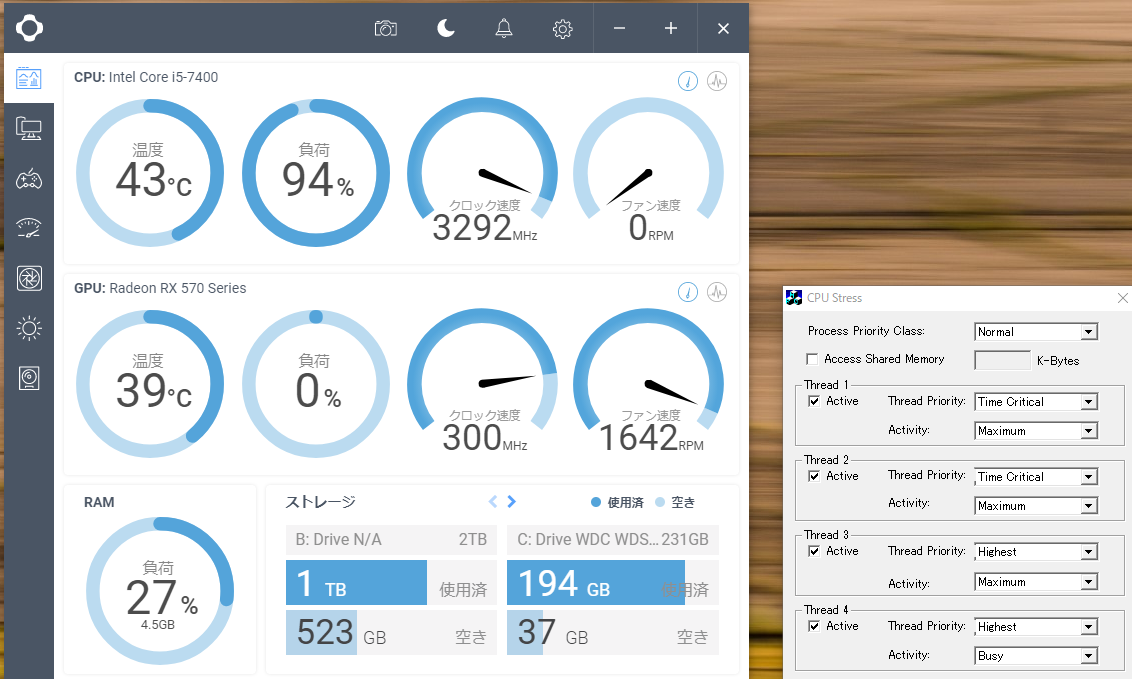This screenshot has height=679, width=1132.
Task: Click the CPU: Intel Core i5-7400 label
Action: pos(146,77)
